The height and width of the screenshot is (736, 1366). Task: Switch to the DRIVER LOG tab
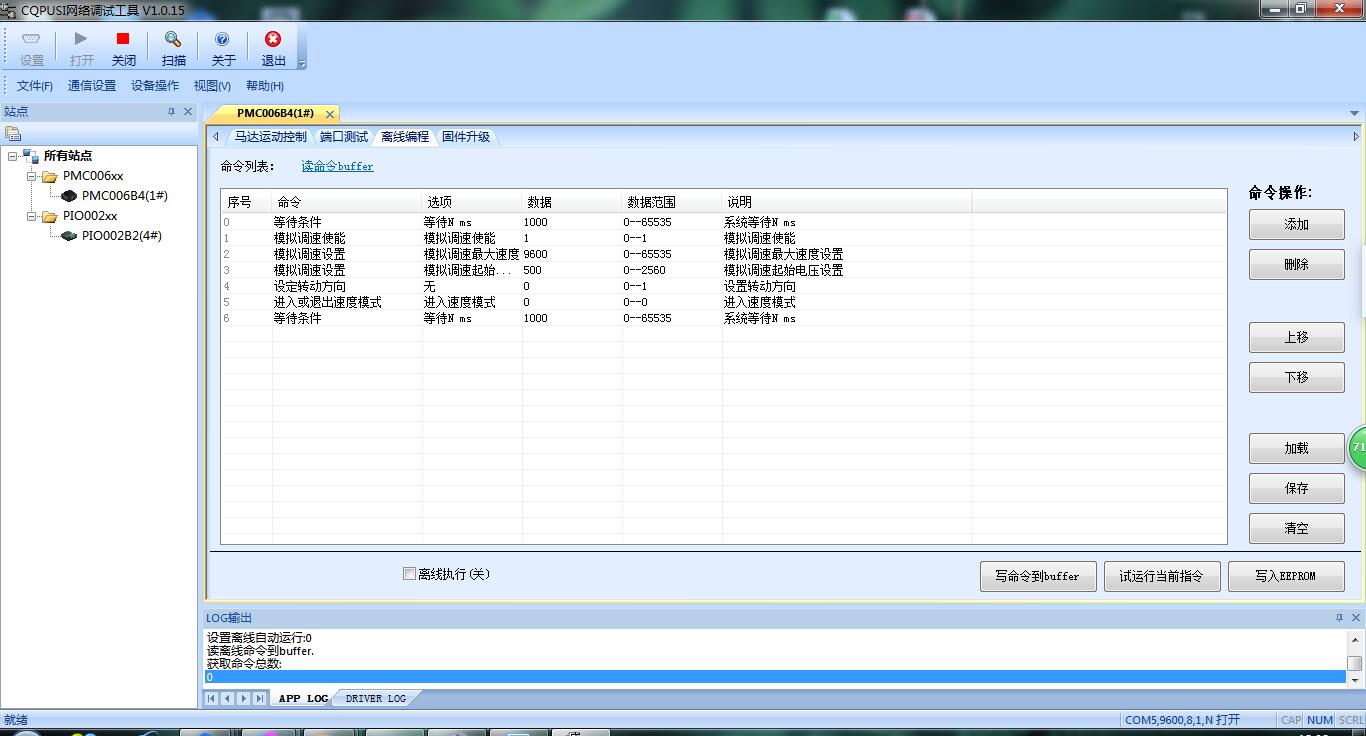pos(375,698)
